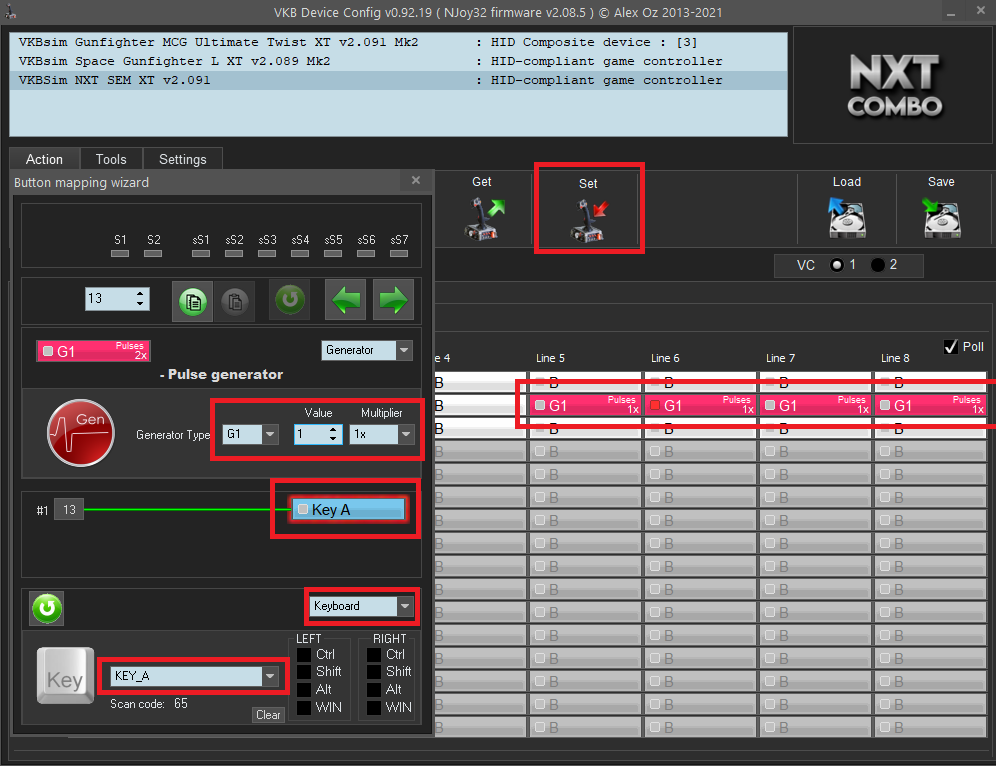Enable the LEFT Ctrl modifier checkbox
996x766 pixels.
point(304,655)
